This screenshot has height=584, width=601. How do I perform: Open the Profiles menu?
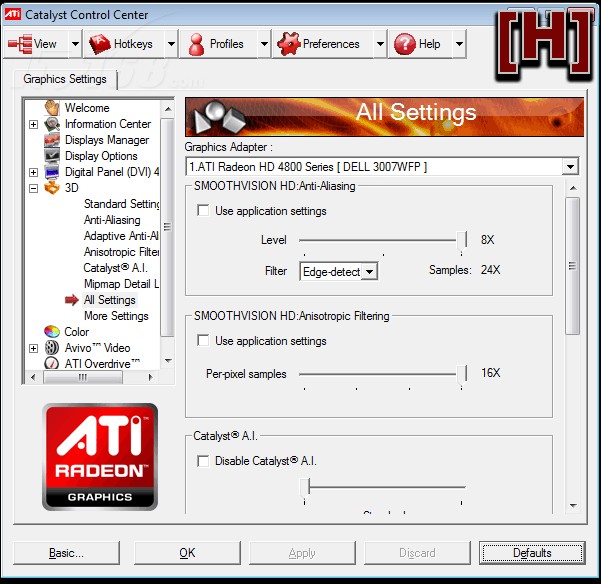[x=219, y=44]
